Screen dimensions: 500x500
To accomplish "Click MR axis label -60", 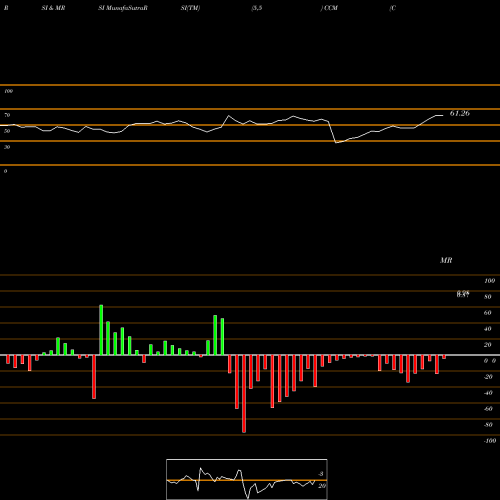I will [488, 409].
